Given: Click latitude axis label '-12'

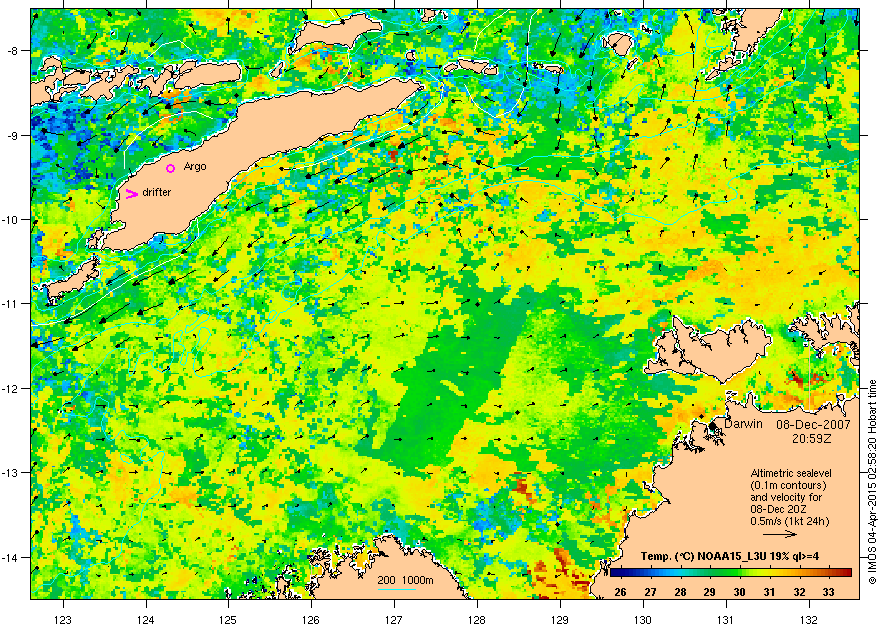Looking at the screenshot, I should (x=10, y=389).
